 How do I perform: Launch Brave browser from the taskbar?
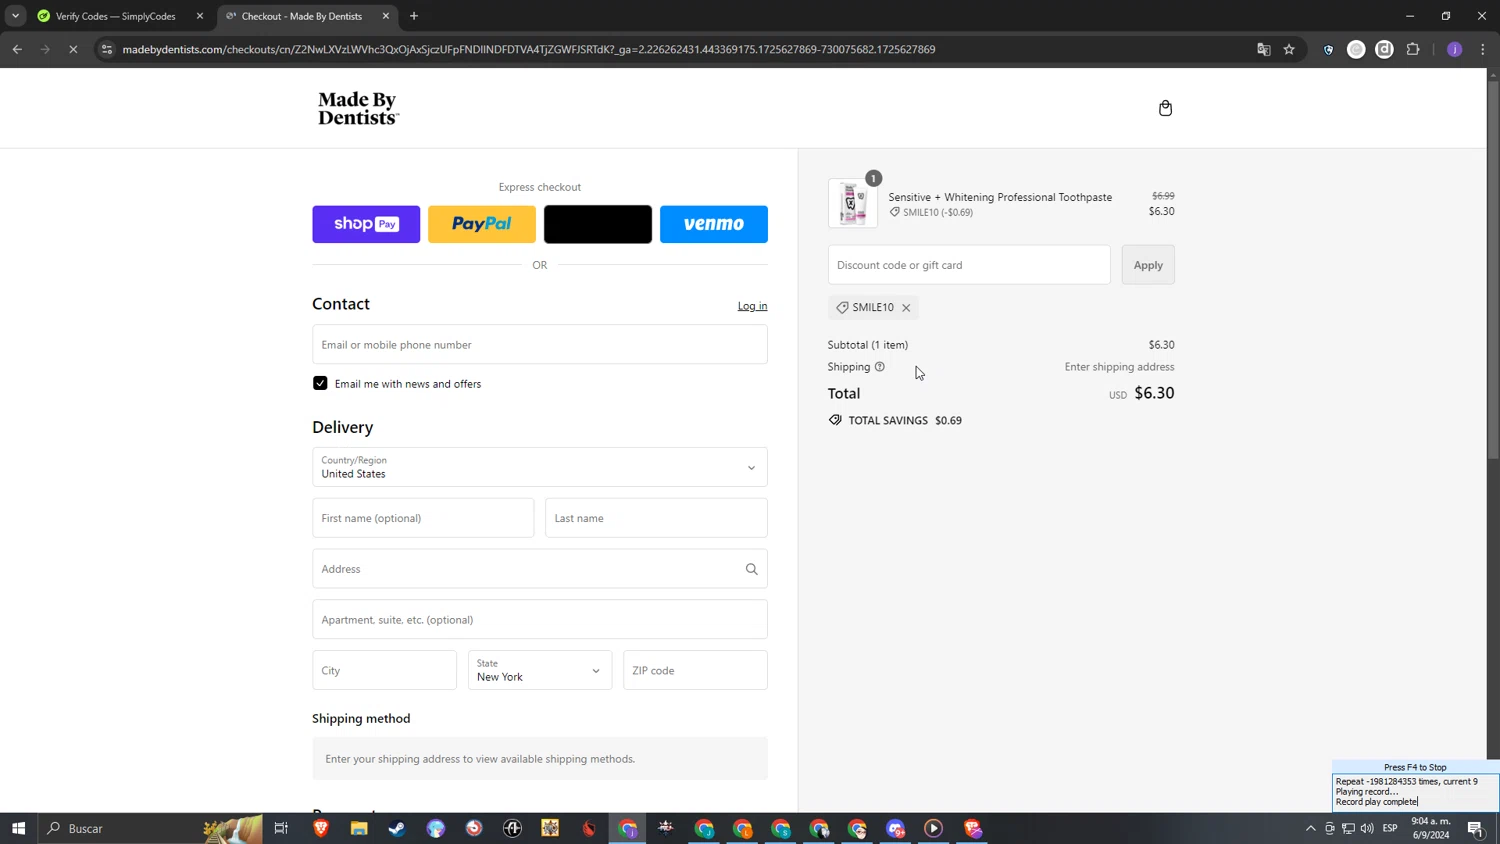point(321,828)
